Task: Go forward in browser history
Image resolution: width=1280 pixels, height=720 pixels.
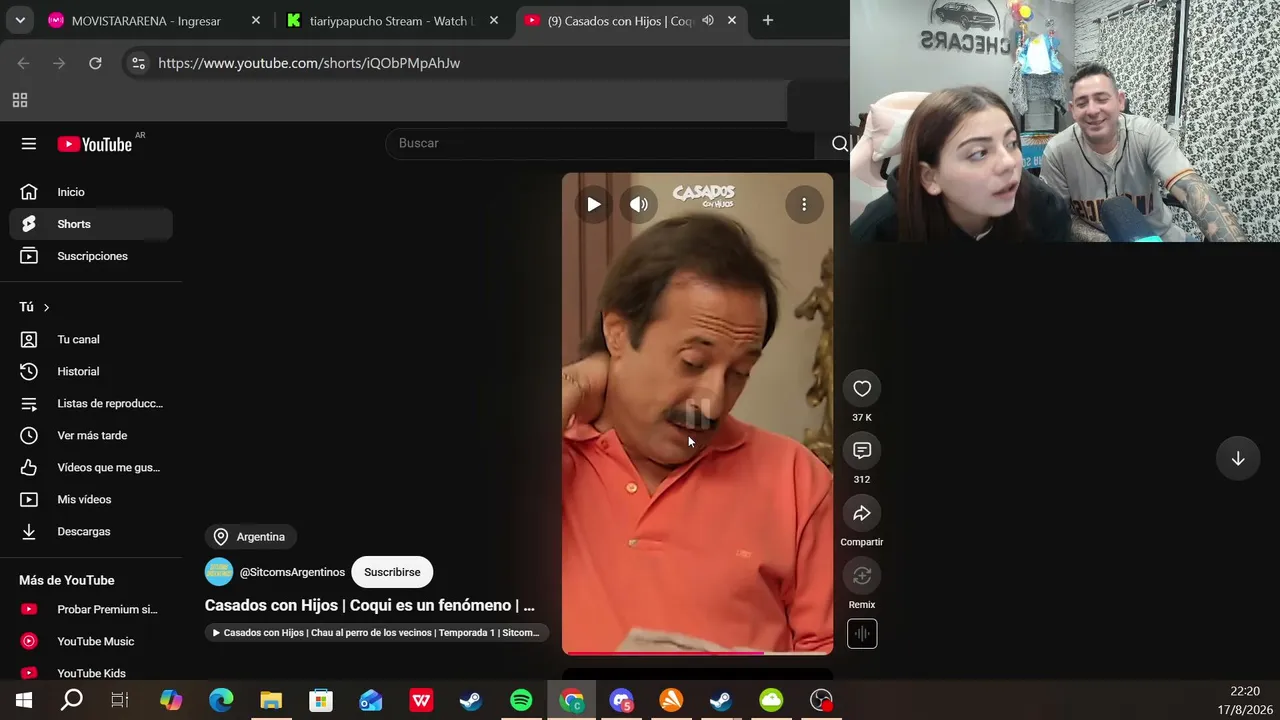Action: (59, 63)
